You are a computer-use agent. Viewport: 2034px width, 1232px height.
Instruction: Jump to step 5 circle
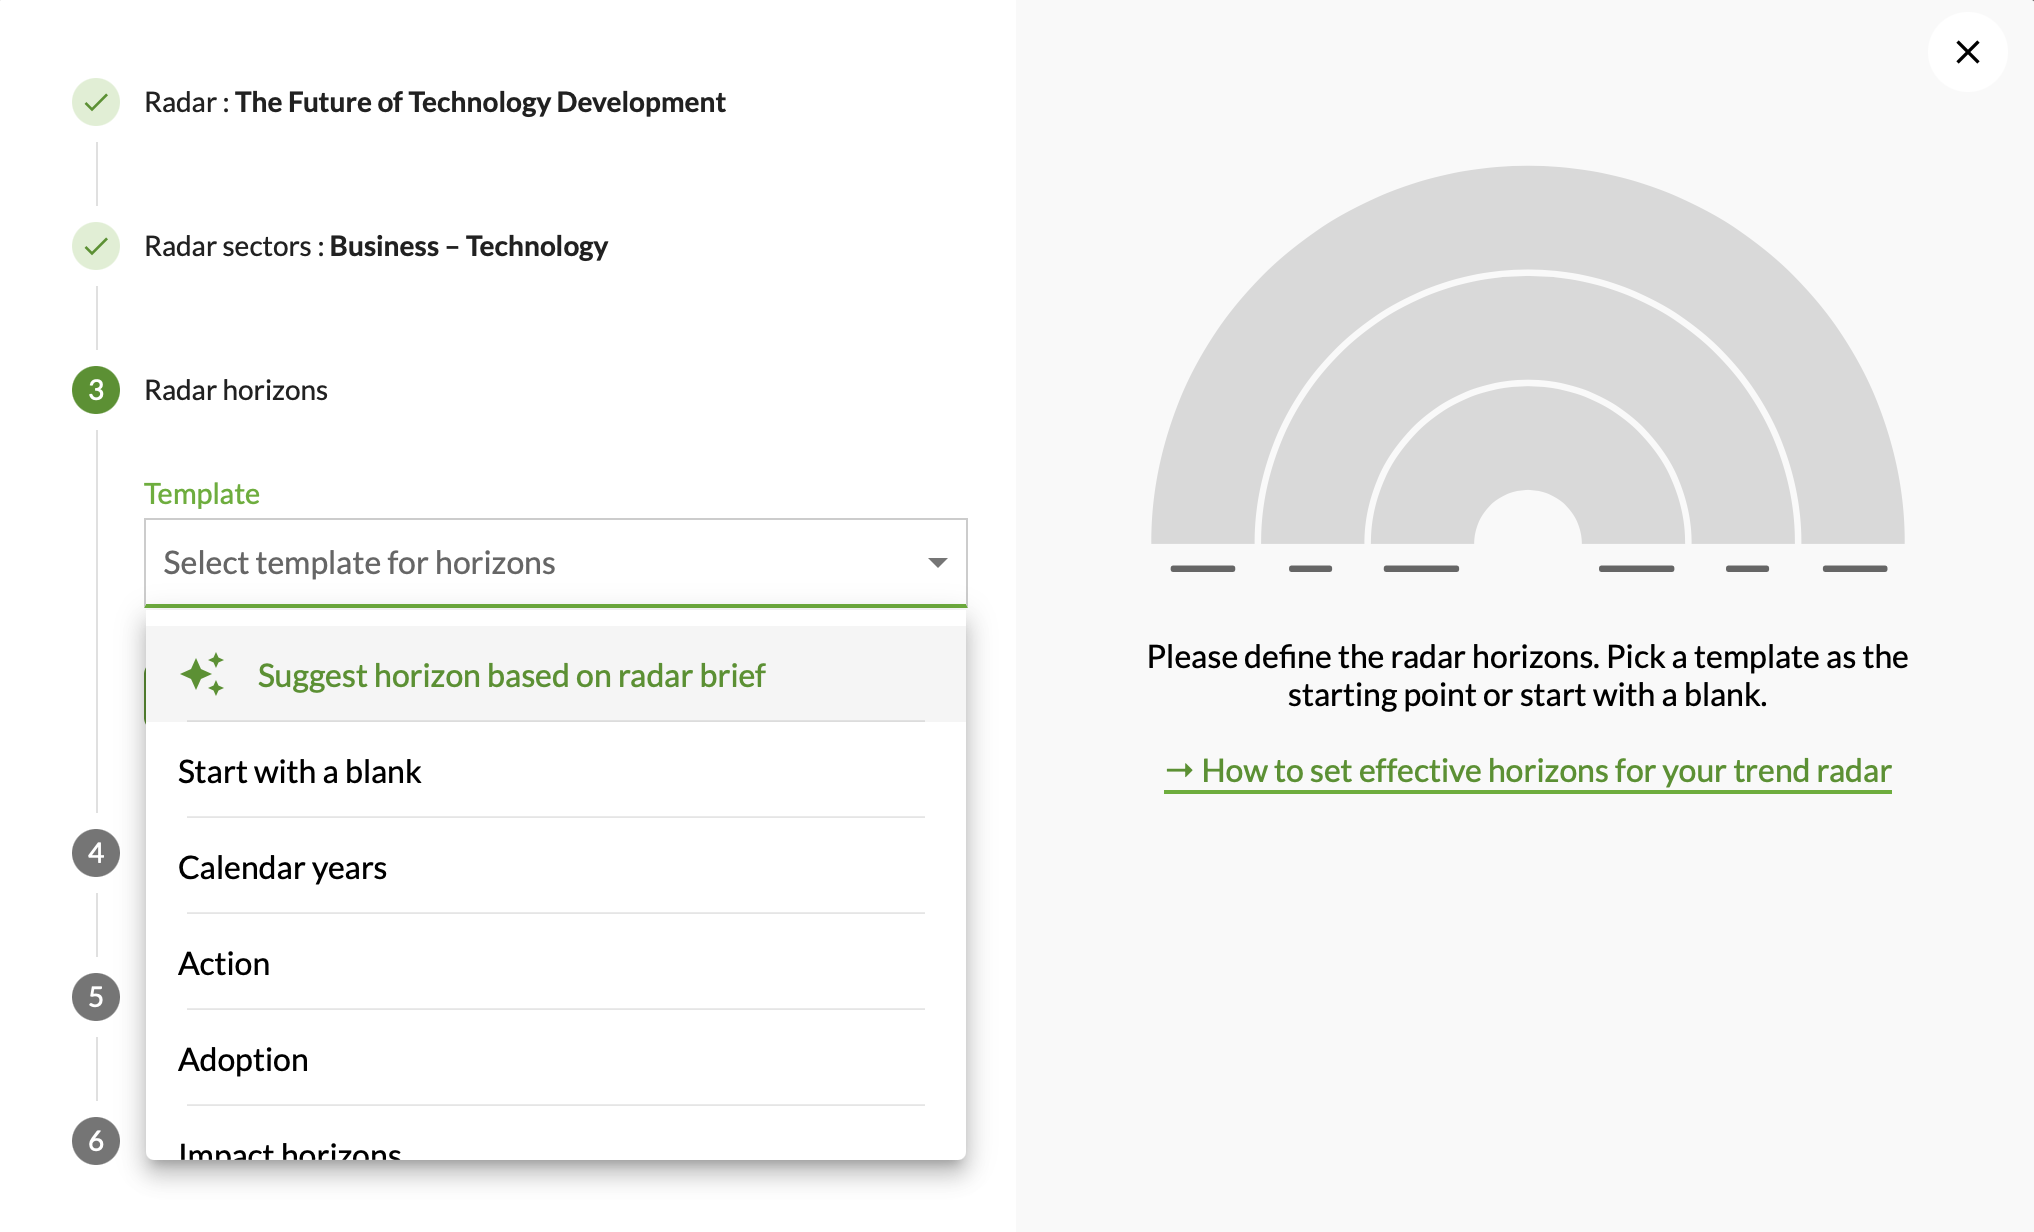click(96, 997)
